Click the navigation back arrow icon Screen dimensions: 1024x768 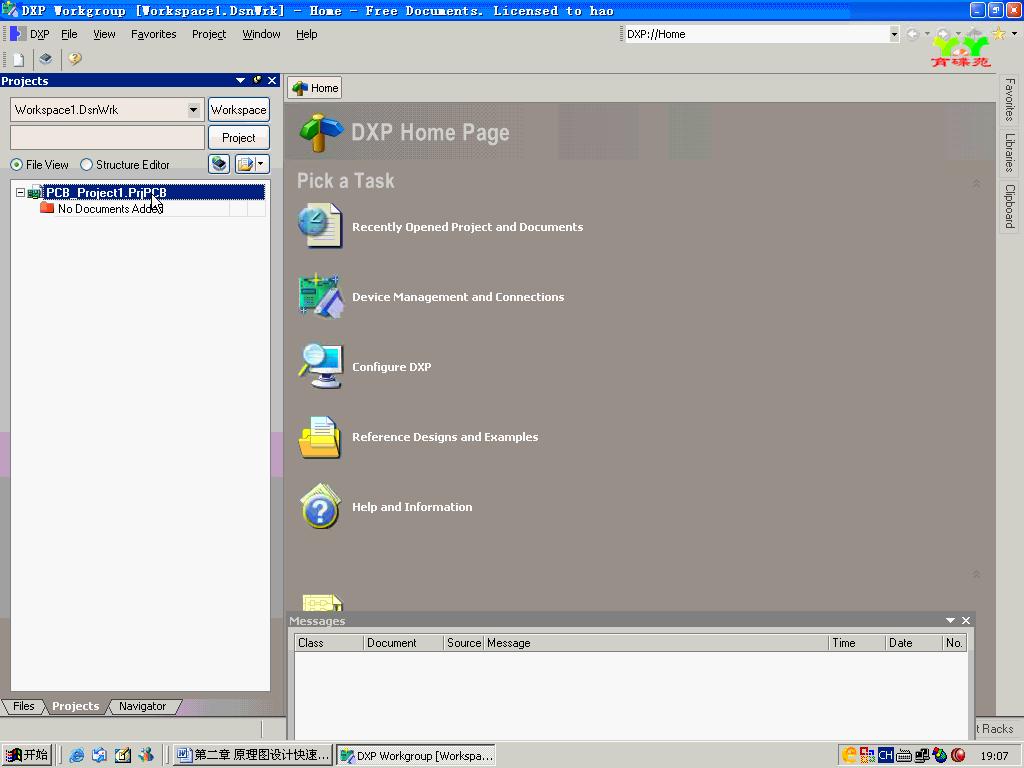[x=913, y=34]
